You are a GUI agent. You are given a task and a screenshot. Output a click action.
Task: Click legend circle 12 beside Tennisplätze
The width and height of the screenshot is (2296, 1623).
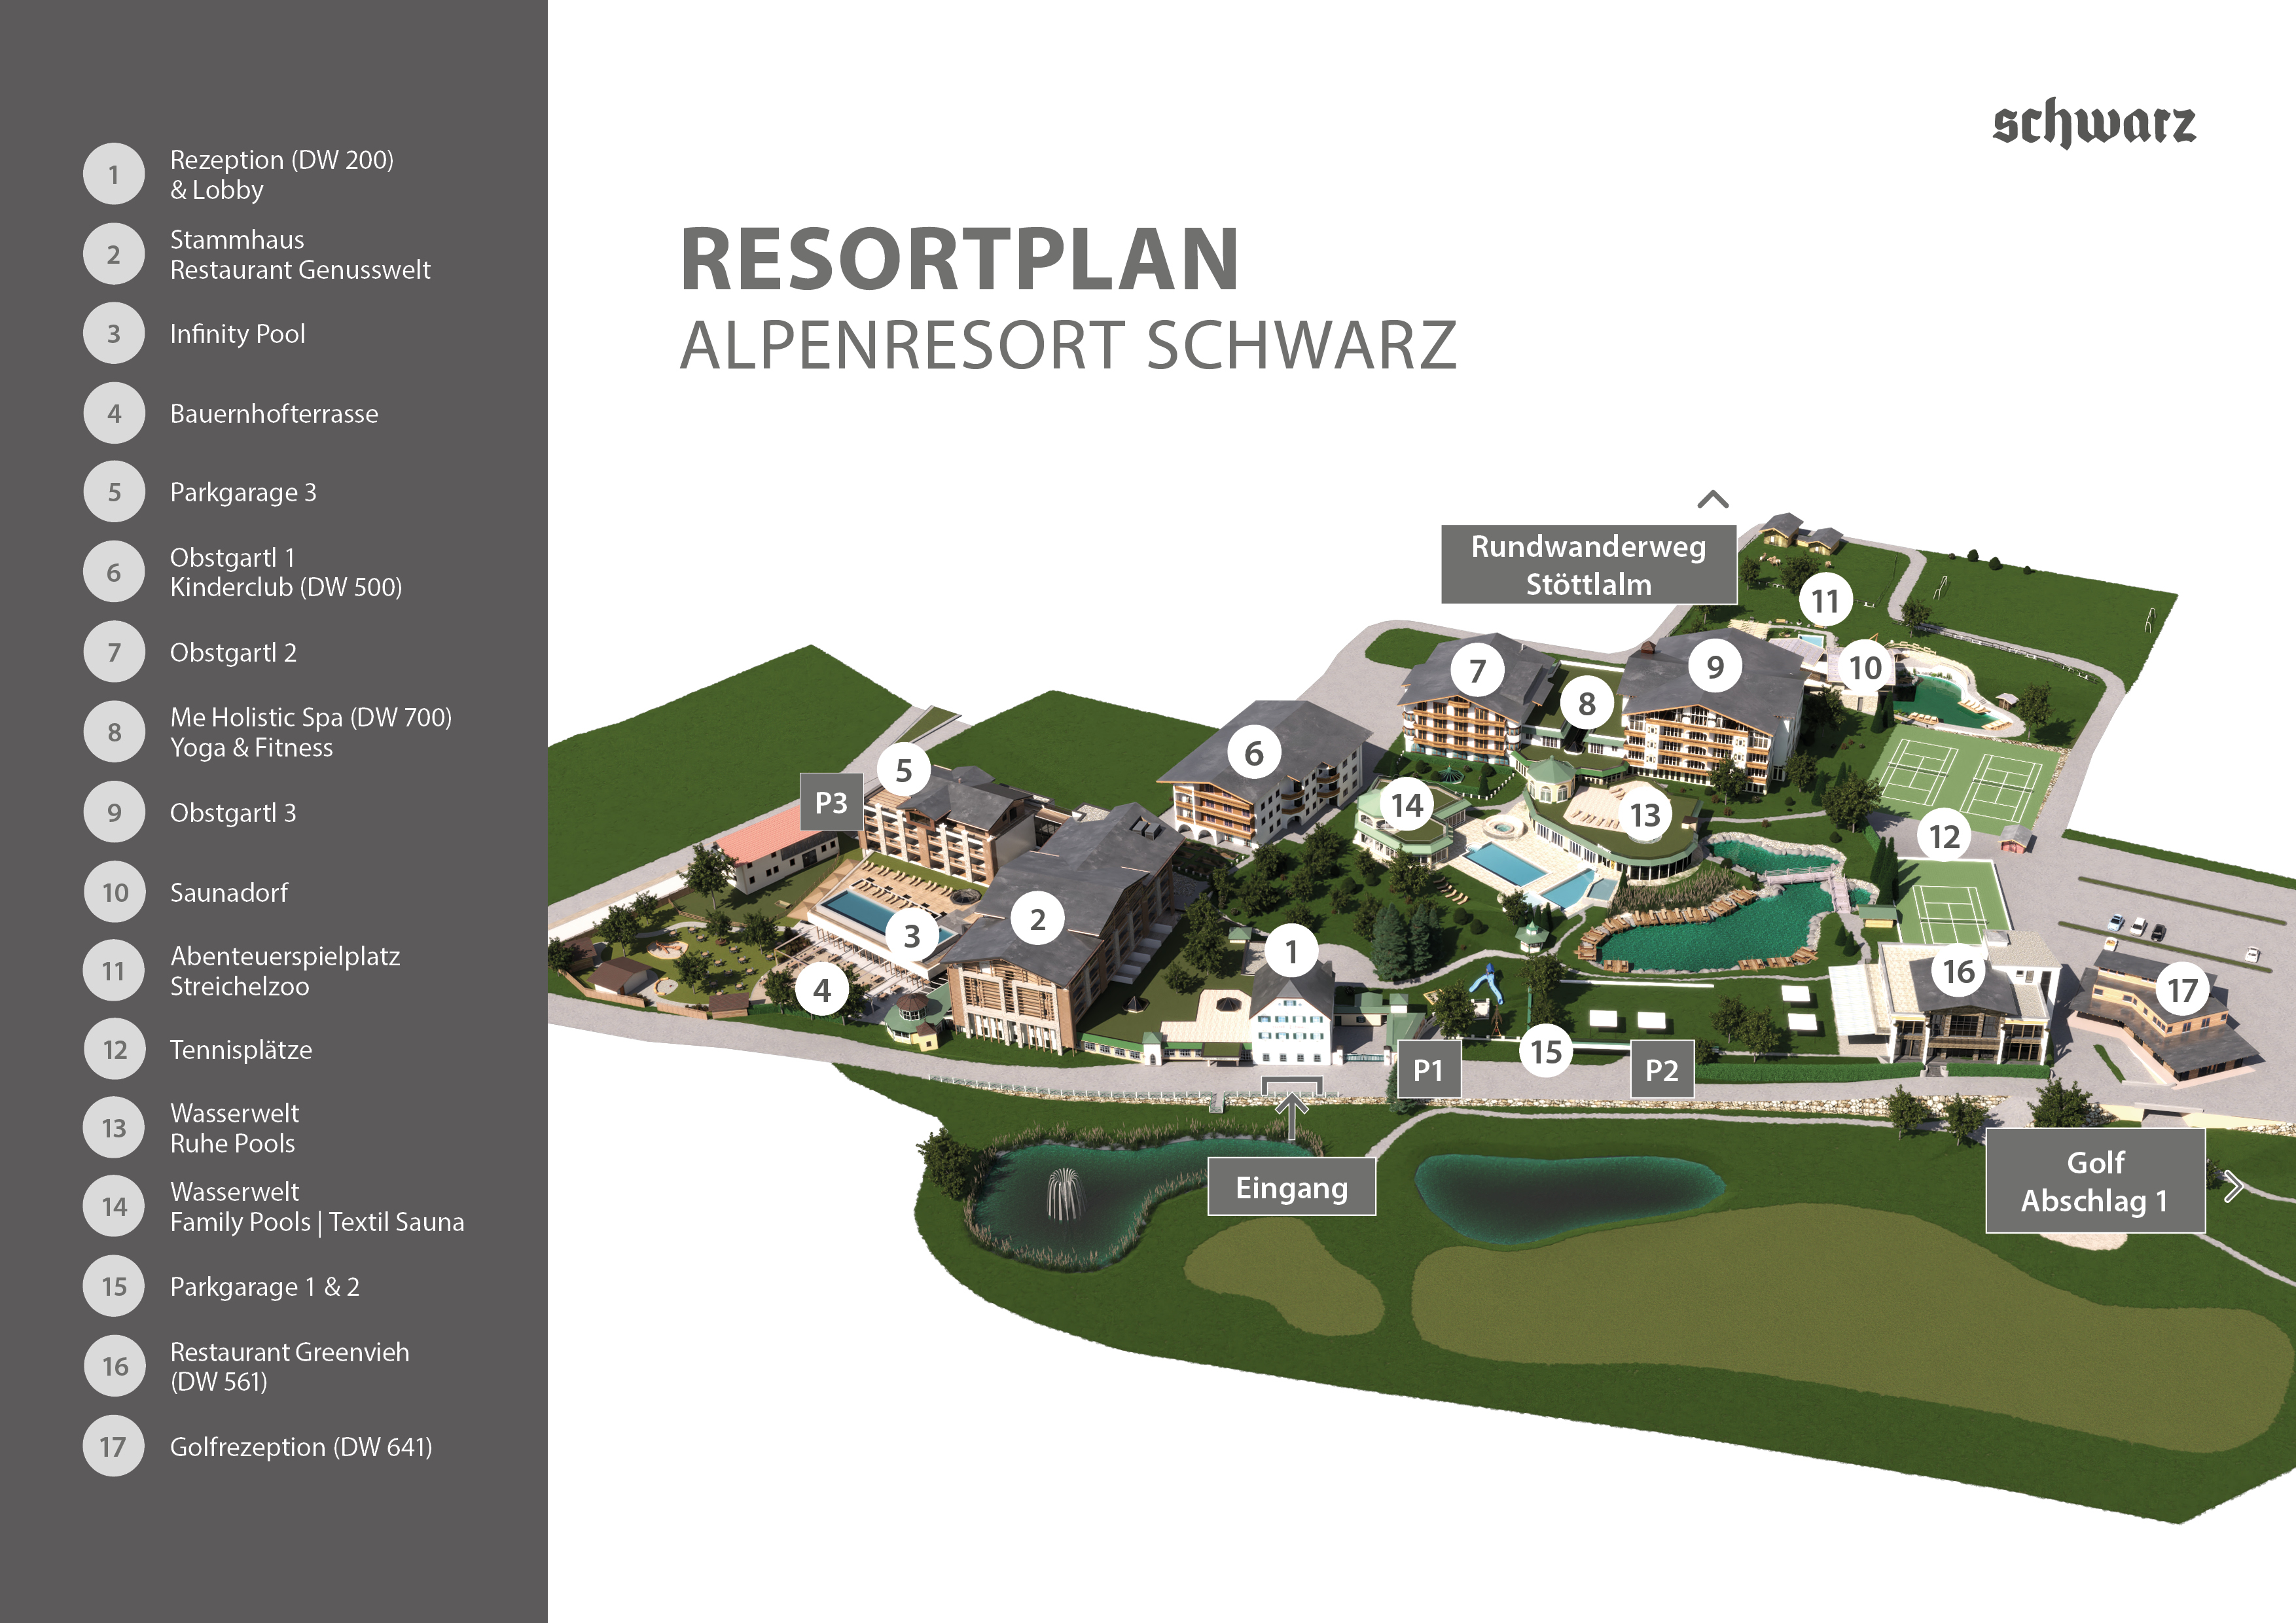point(114,1049)
